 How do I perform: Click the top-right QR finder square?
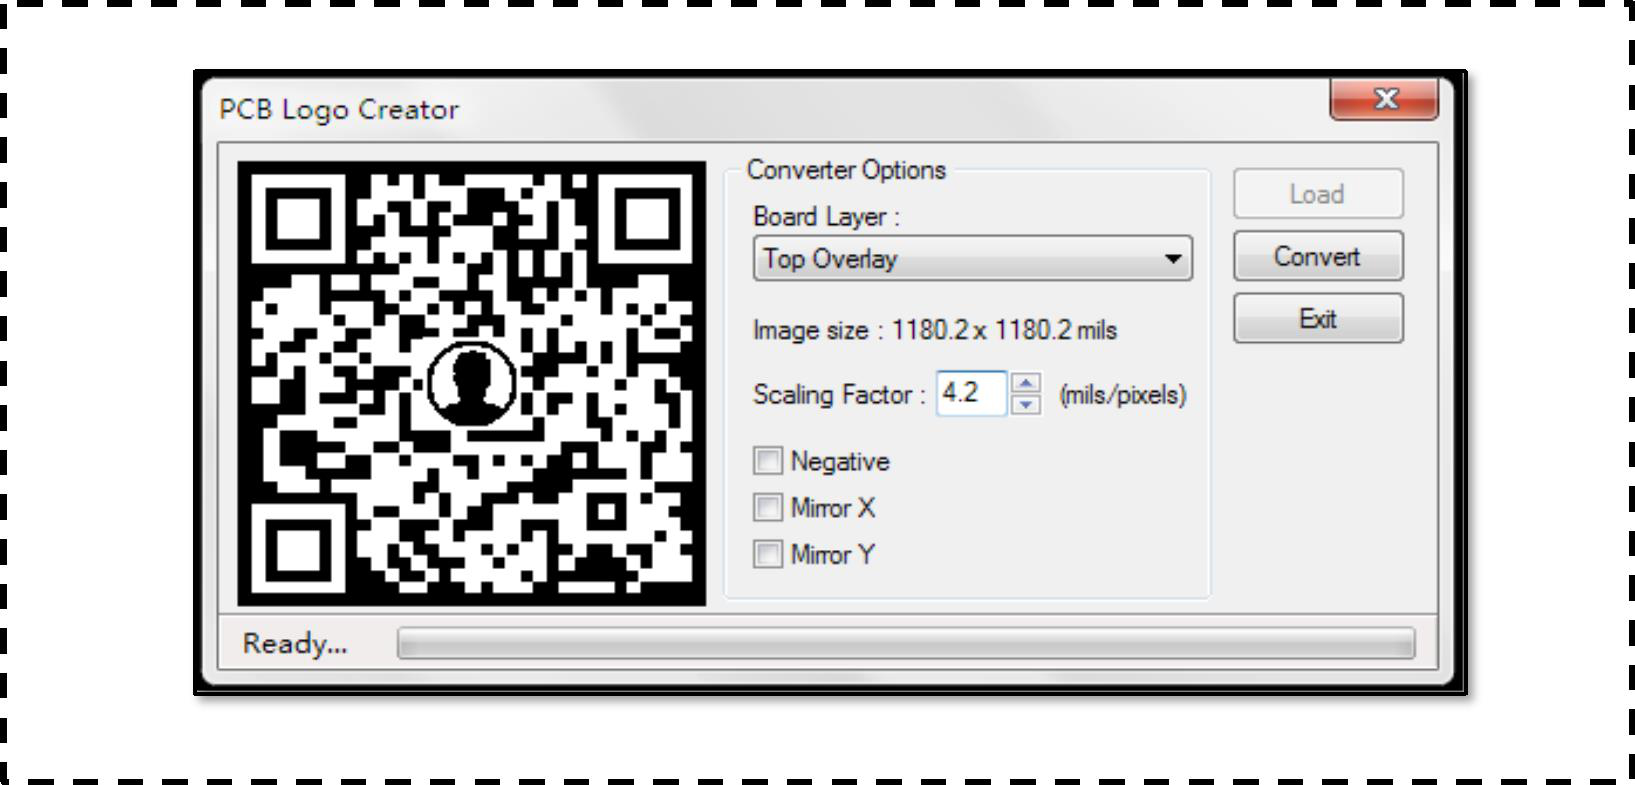coord(647,218)
